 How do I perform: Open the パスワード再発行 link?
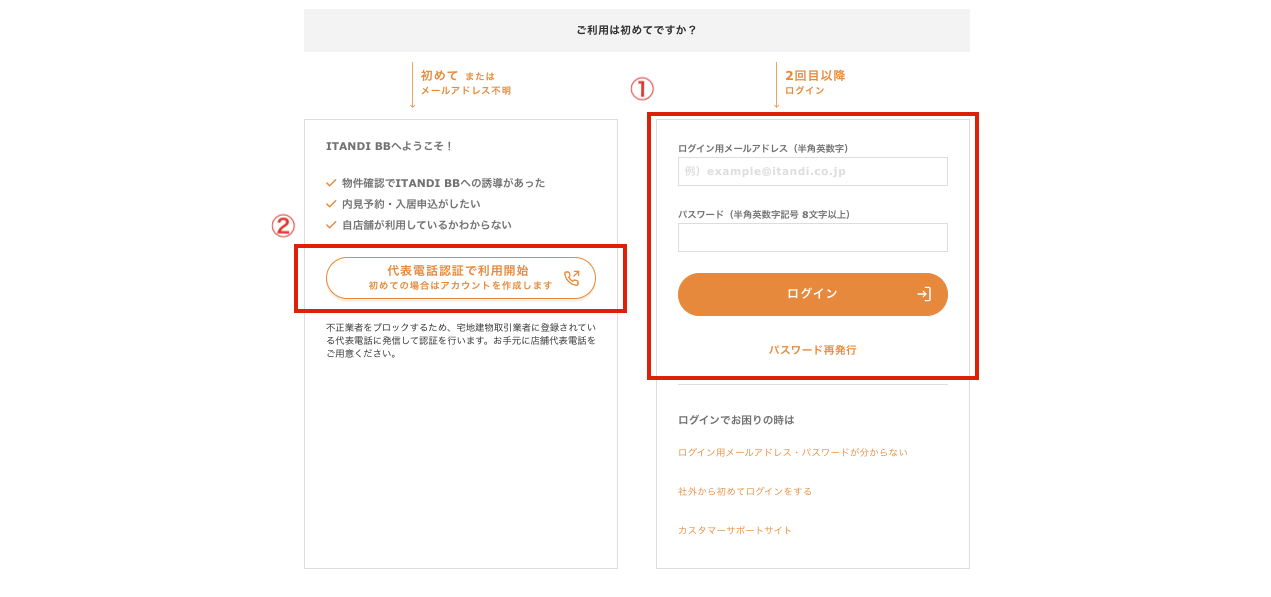click(x=812, y=350)
